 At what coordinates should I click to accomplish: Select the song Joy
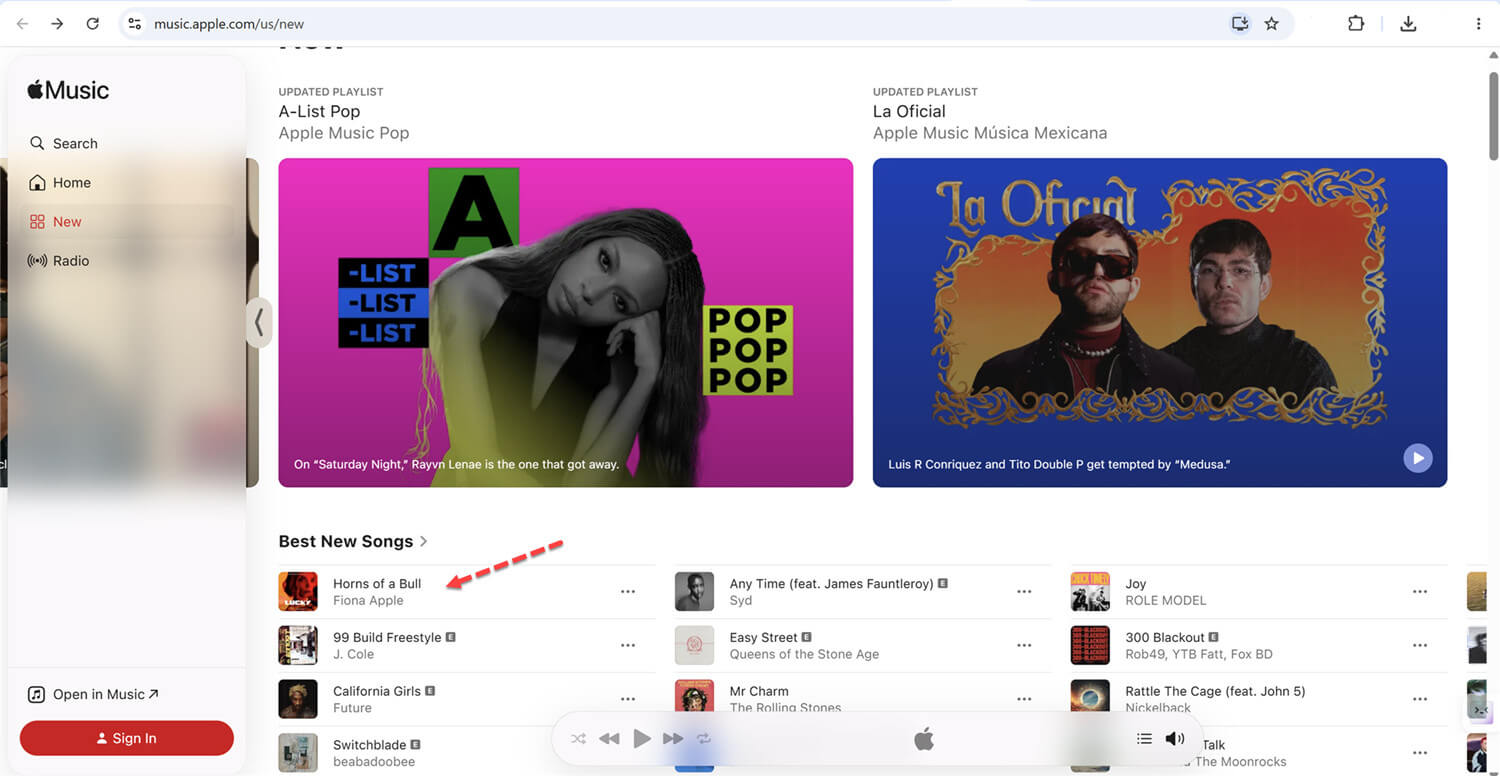click(1135, 583)
